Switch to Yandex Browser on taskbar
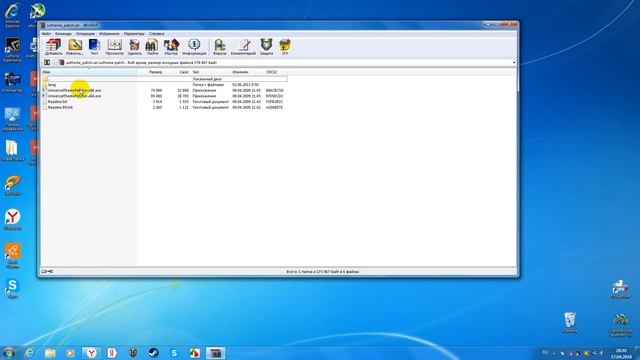Viewport: 640px width, 360px height. (91, 353)
